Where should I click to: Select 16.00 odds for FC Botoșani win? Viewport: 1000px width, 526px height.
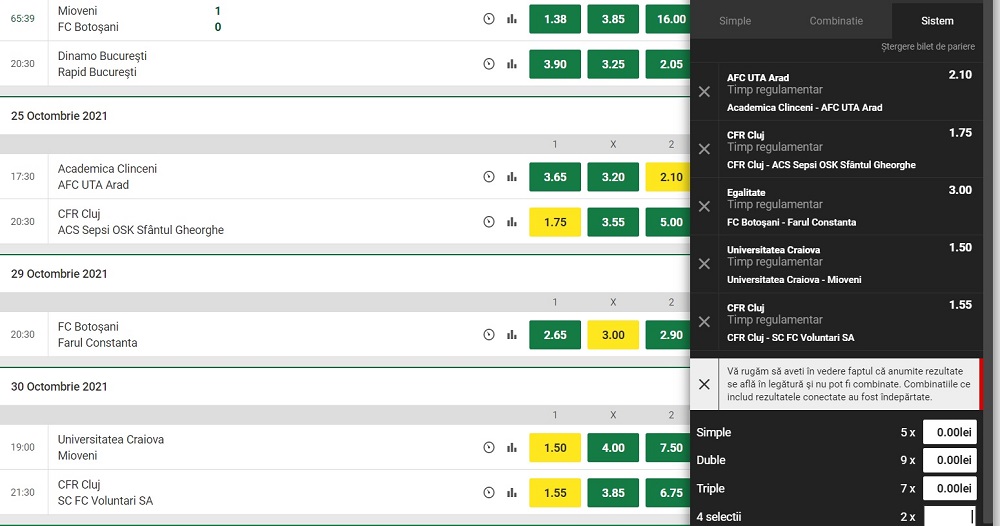coord(671,19)
